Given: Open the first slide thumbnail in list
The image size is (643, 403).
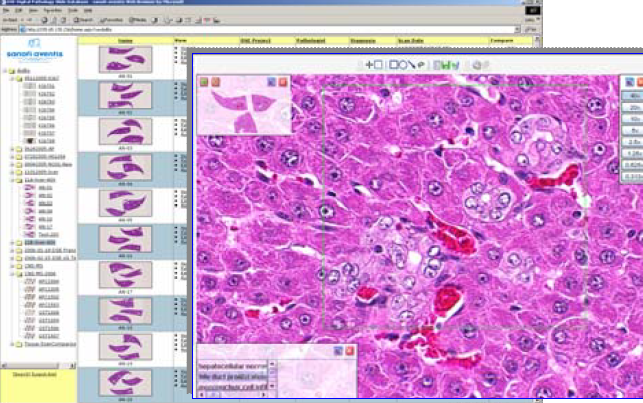Looking at the screenshot, I should [x=126, y=57].
